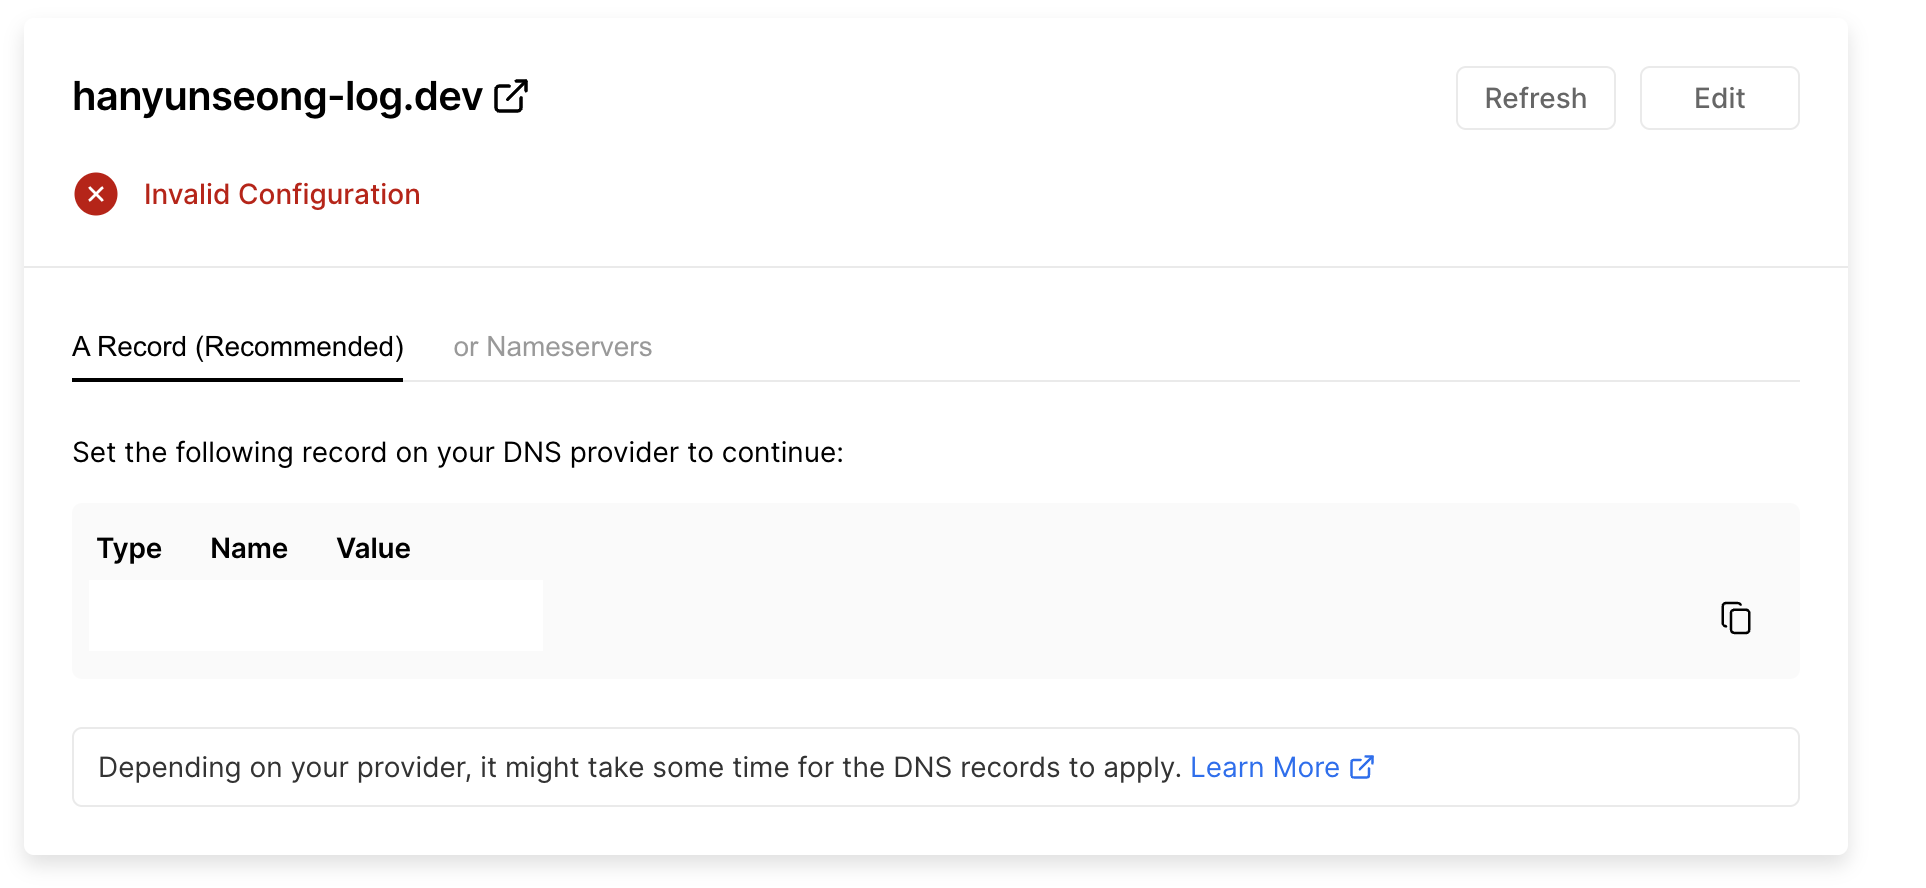The height and width of the screenshot is (888, 1926).
Task: Click the blank white record value box
Action: pos(316,615)
